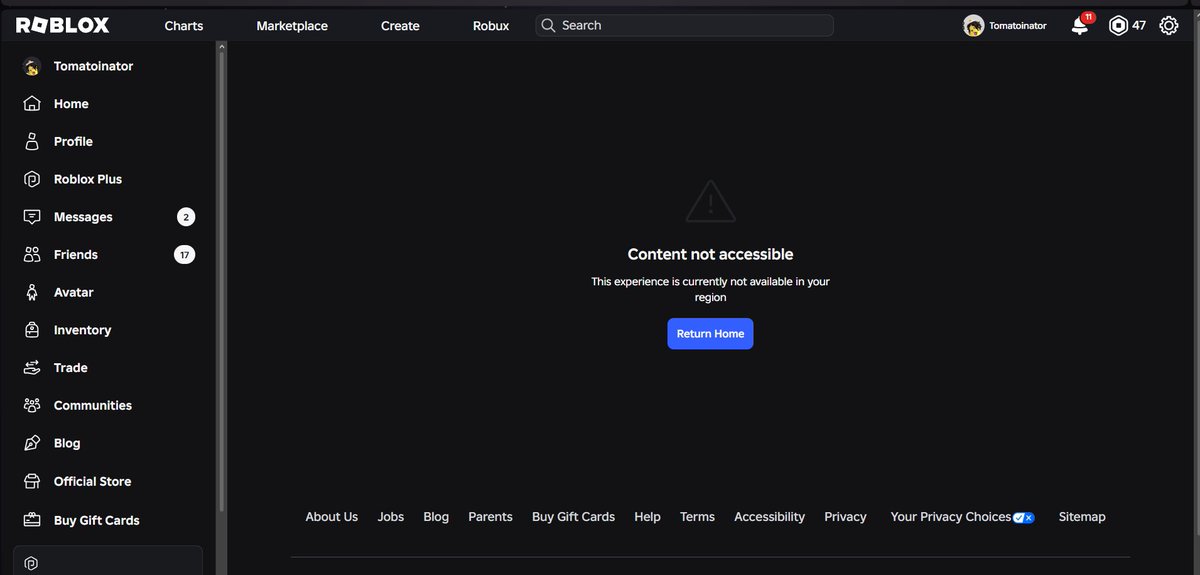Image resolution: width=1200 pixels, height=575 pixels.
Task: Click the Tomatoinator avatar in top bar
Action: (x=973, y=26)
